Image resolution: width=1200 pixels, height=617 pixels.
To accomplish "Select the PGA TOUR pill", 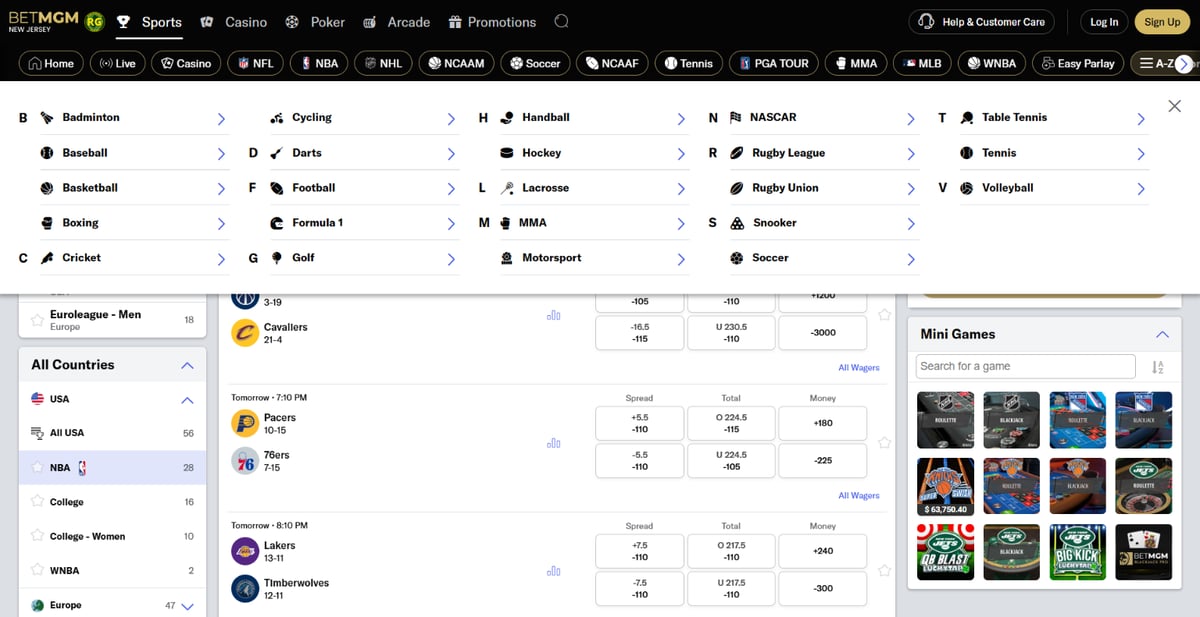I will [x=774, y=63].
